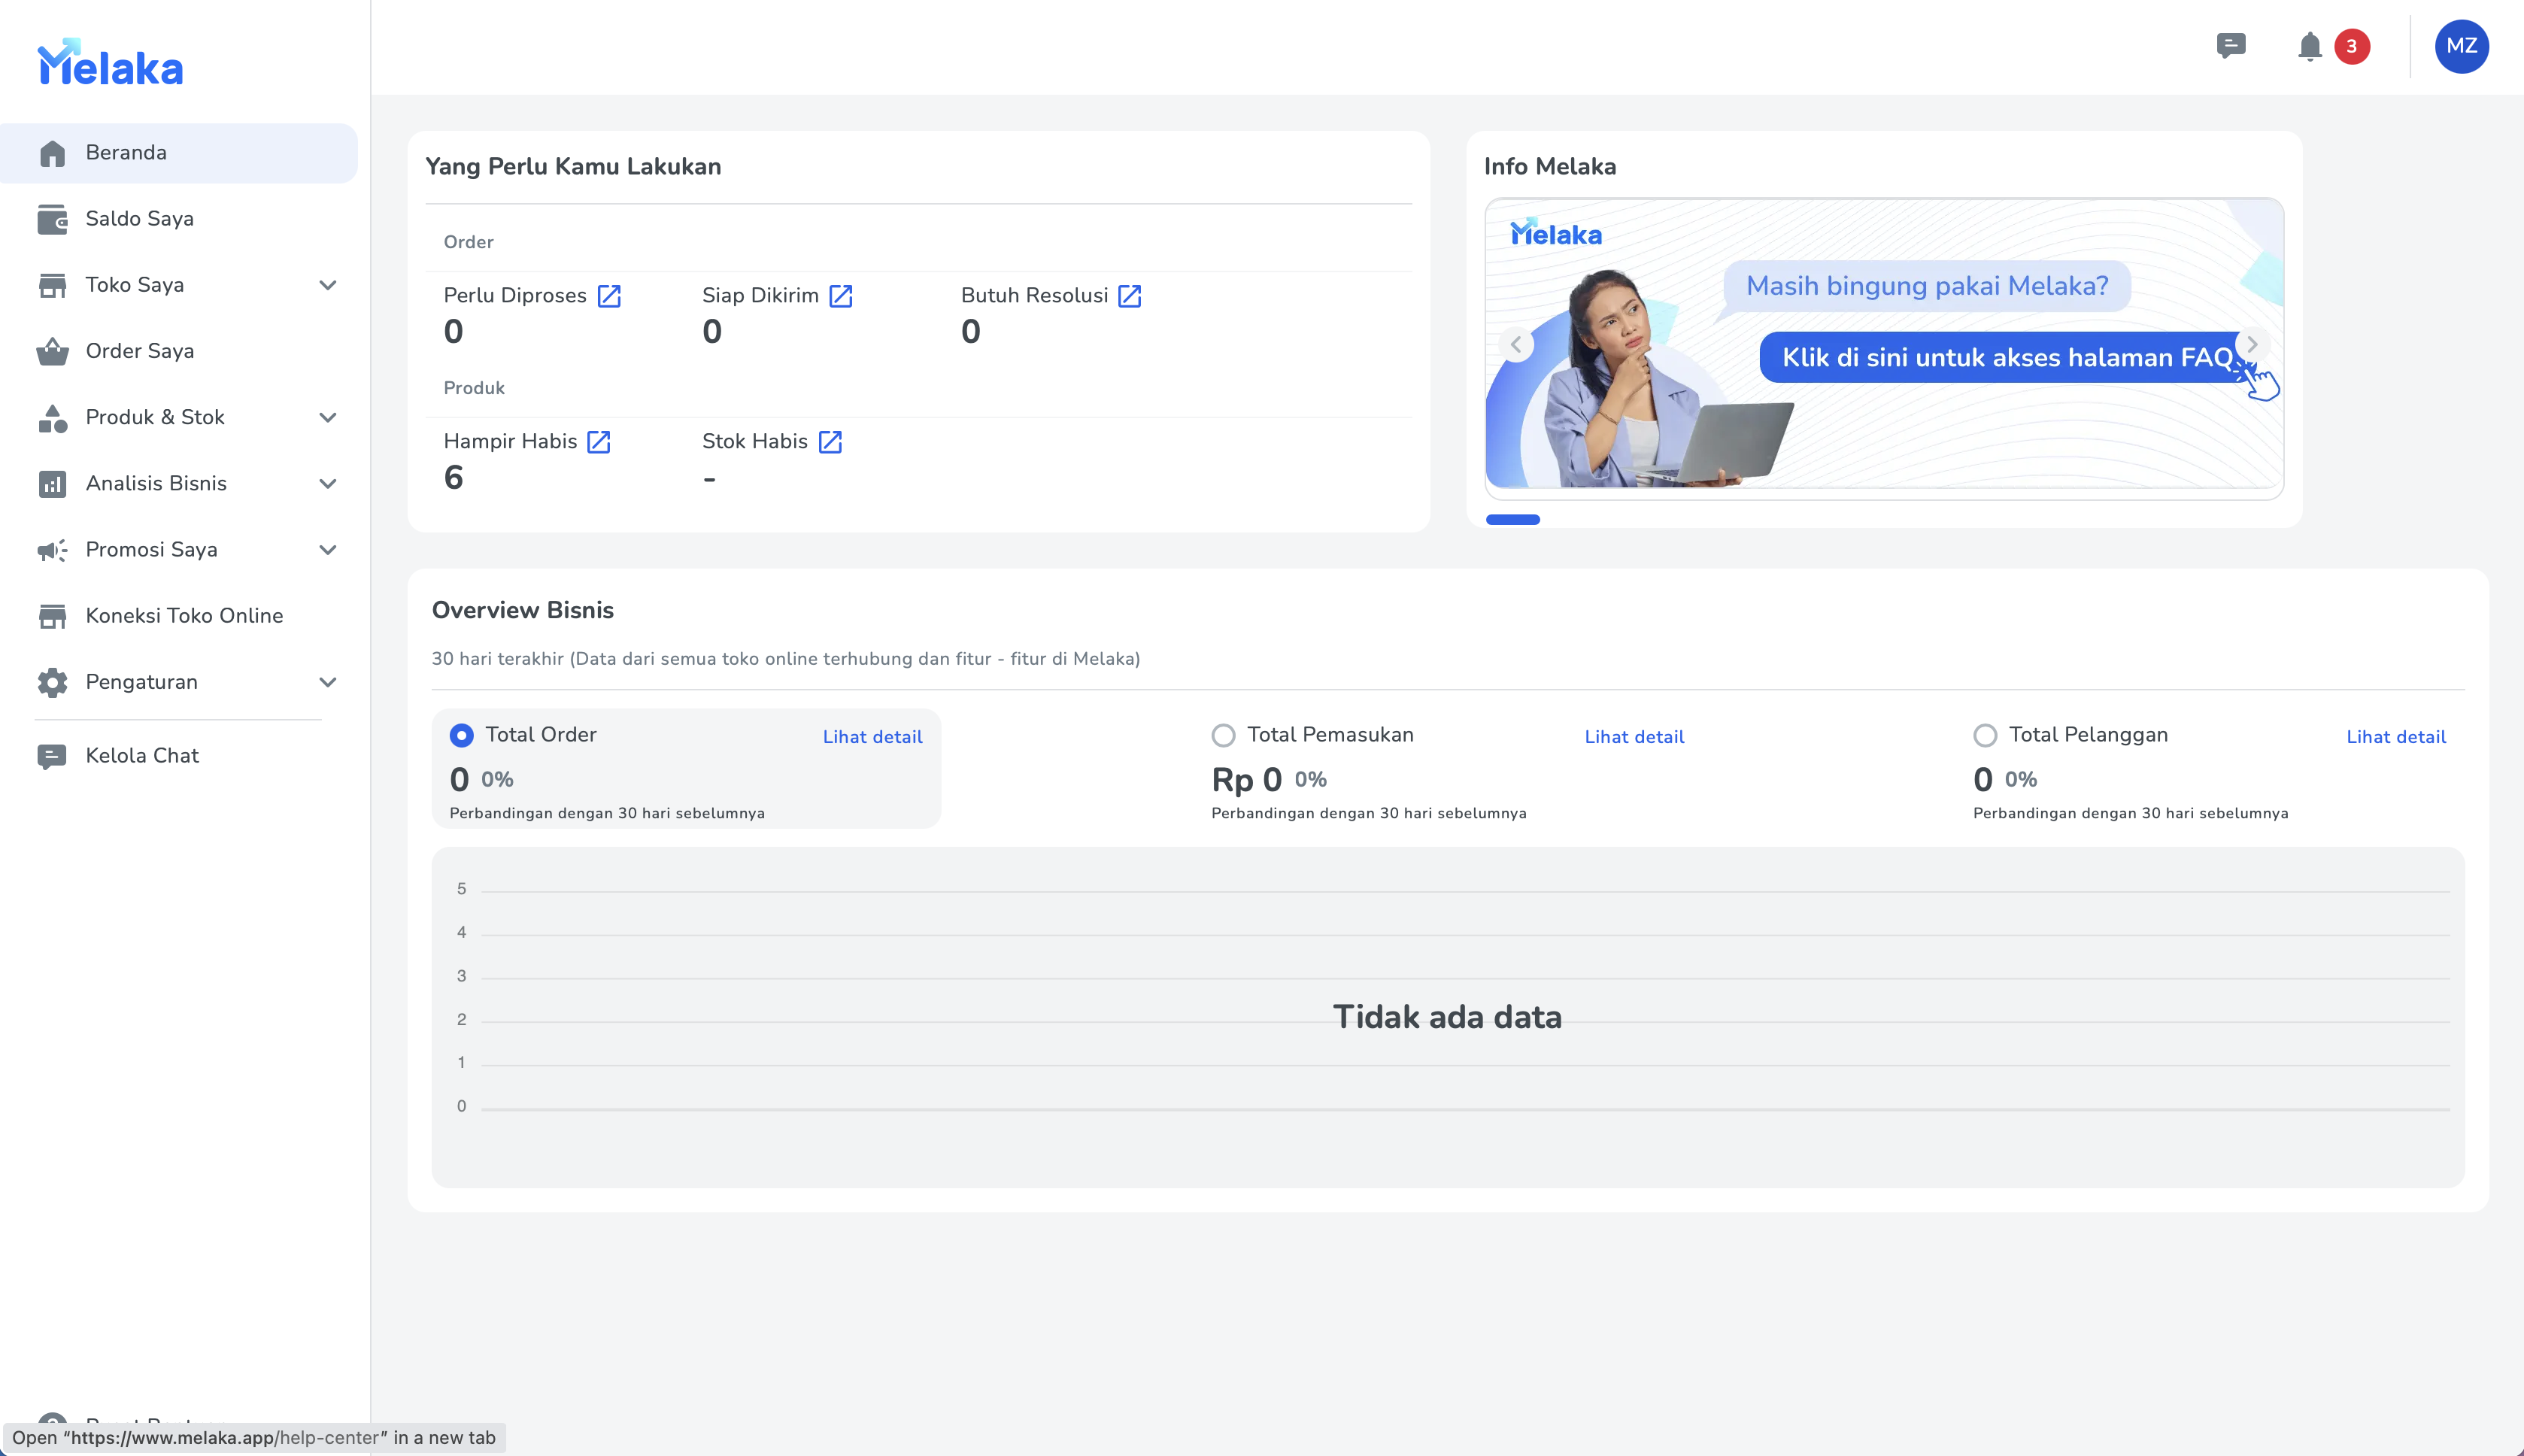
Task: Click the blue banner slide indicator
Action: [1513, 520]
